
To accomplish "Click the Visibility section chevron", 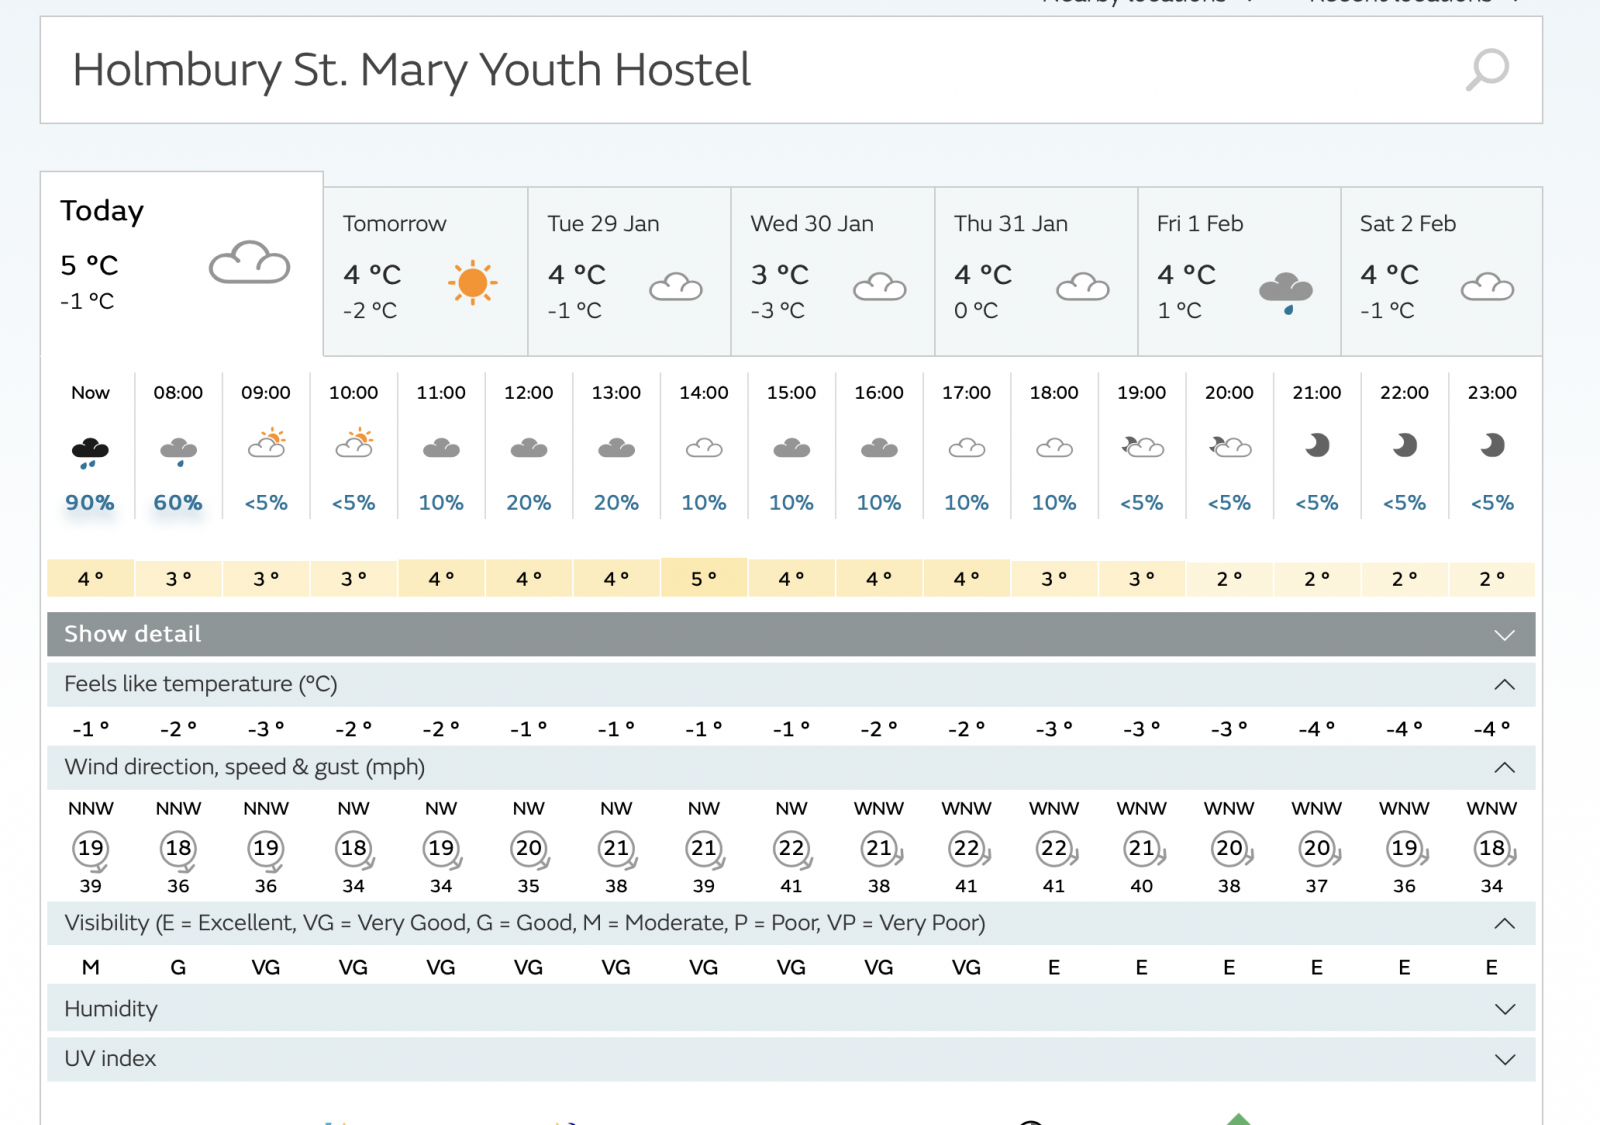I will (x=1504, y=923).
